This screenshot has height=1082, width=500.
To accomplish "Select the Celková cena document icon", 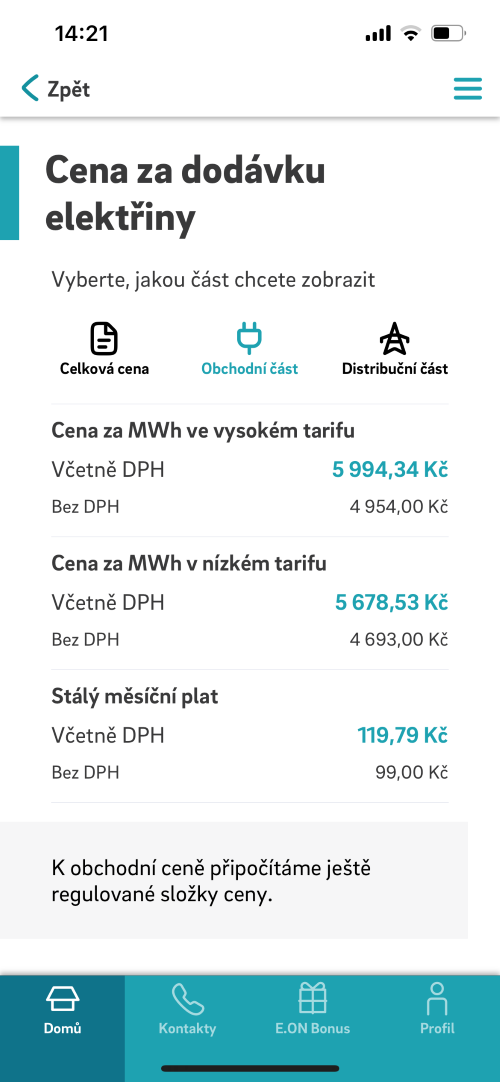I will pos(104,339).
